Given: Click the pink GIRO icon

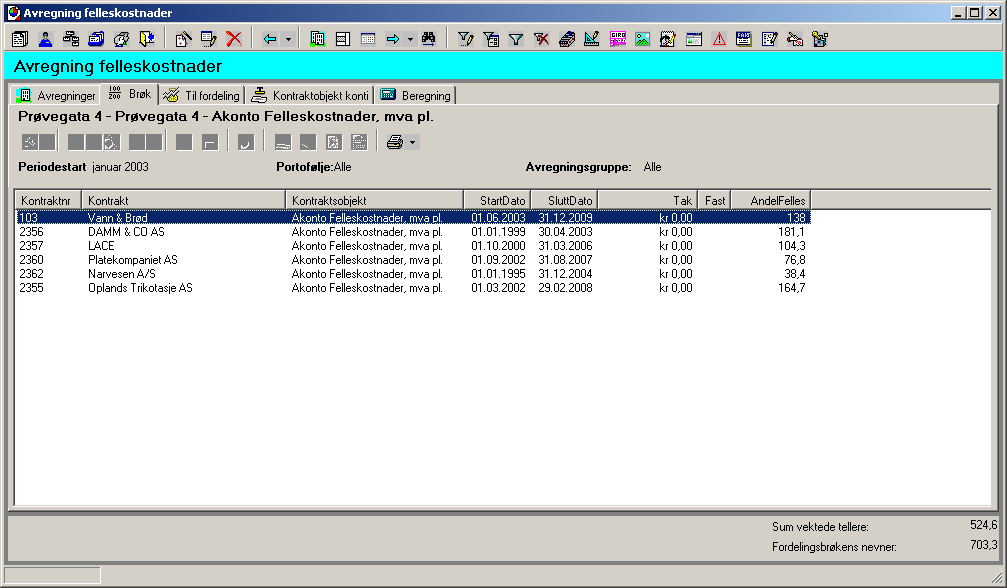Looking at the screenshot, I should pyautogui.click(x=618, y=39).
